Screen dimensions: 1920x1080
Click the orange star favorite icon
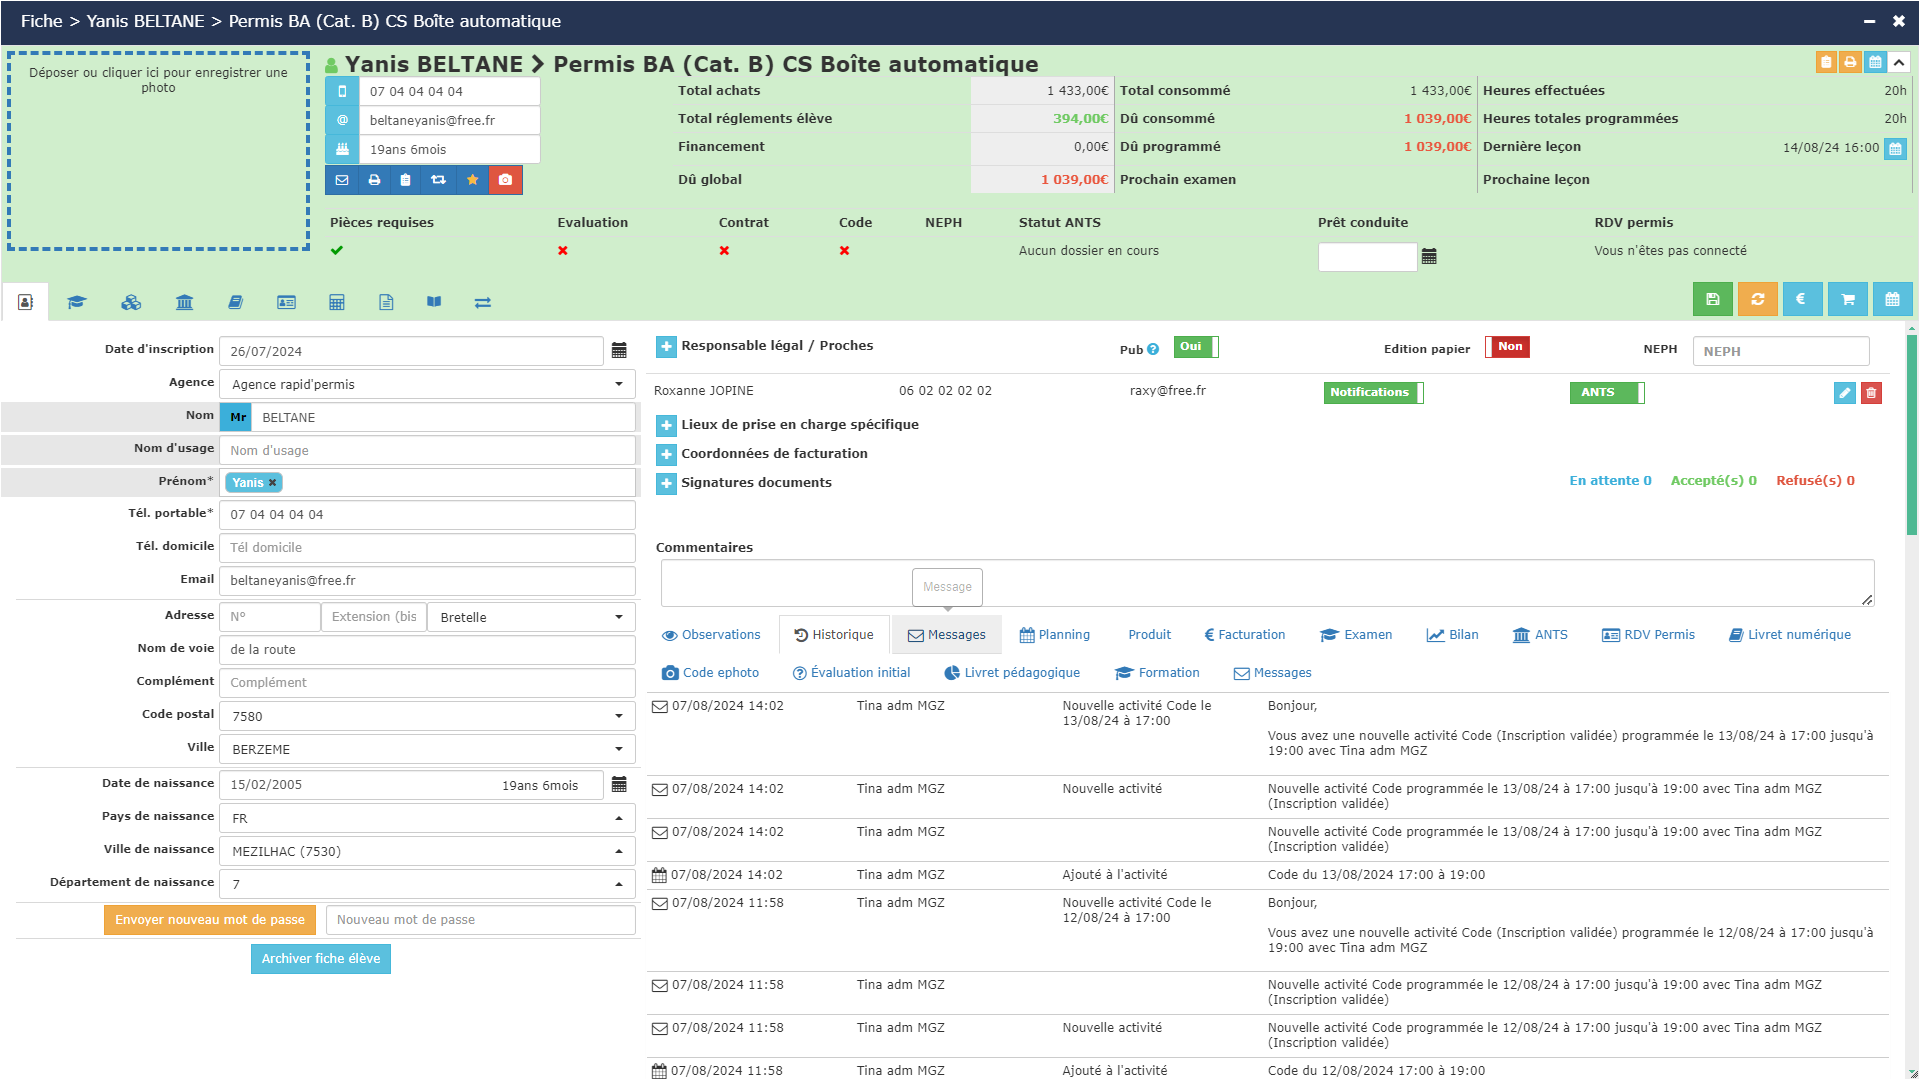(472, 180)
